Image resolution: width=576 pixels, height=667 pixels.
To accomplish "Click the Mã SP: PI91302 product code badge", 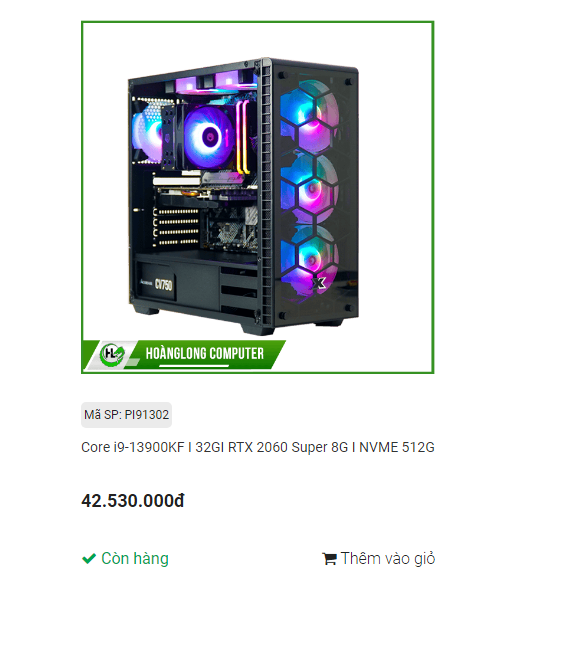I will [127, 415].
